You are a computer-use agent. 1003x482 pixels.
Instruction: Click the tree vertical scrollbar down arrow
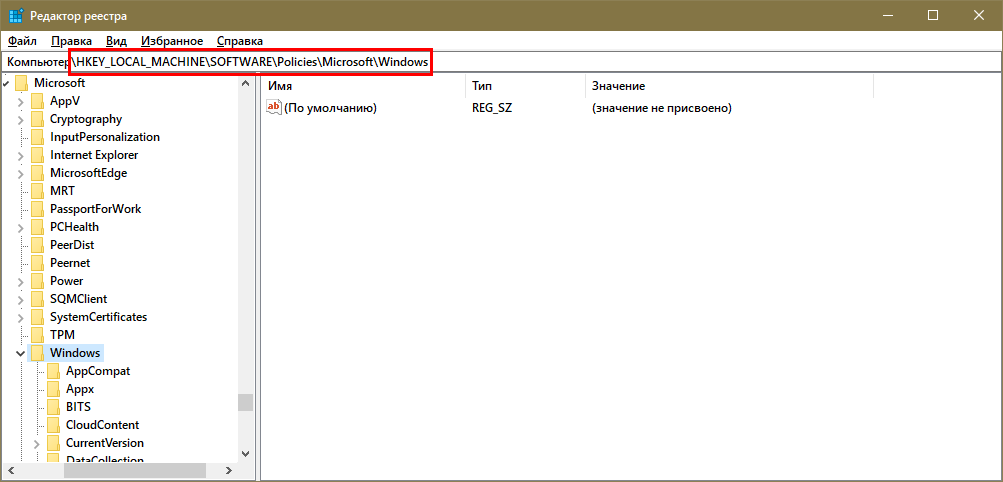click(x=246, y=453)
